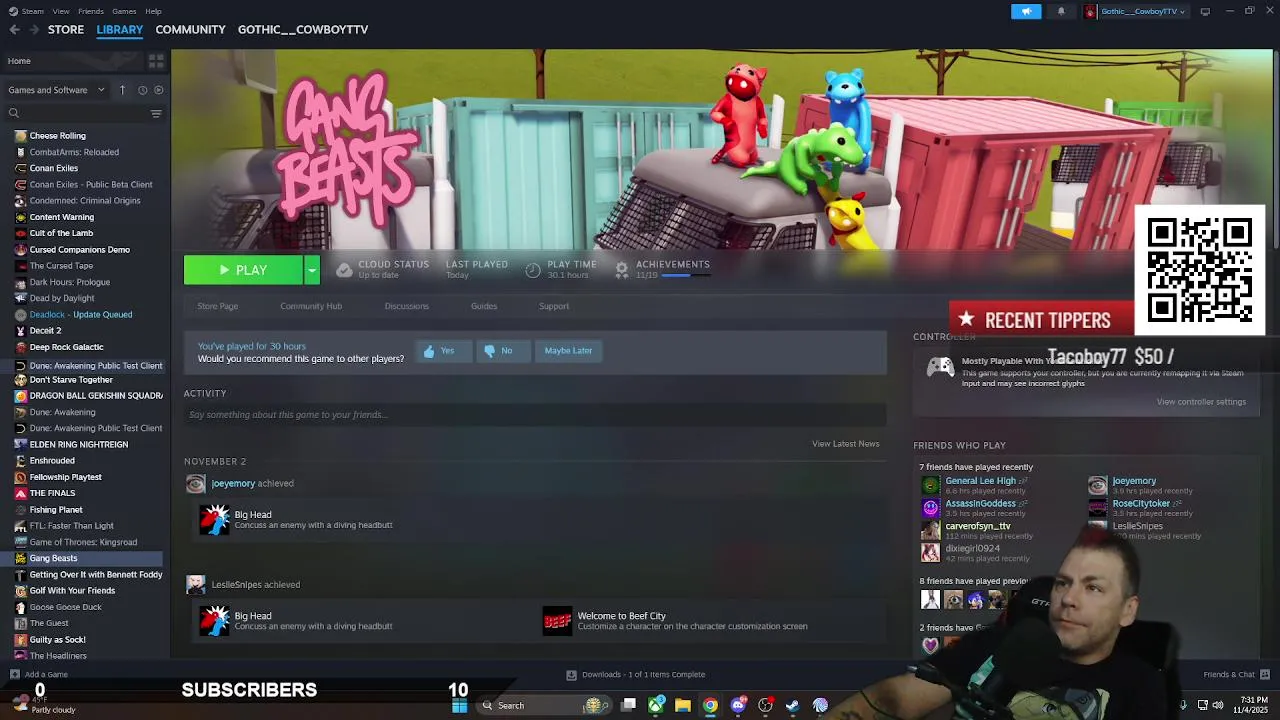Open File Explorer from taskbar

click(x=683, y=706)
